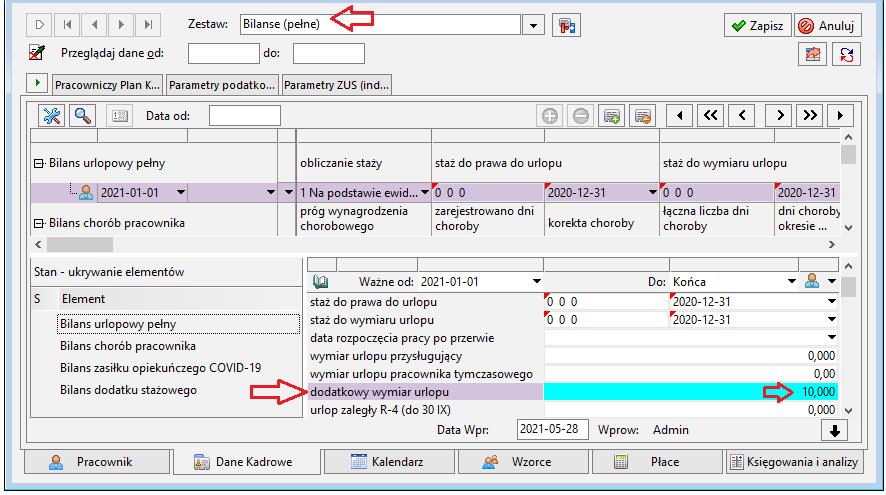
Task: Click the book icon next to Ważne od
Action: coord(320,281)
